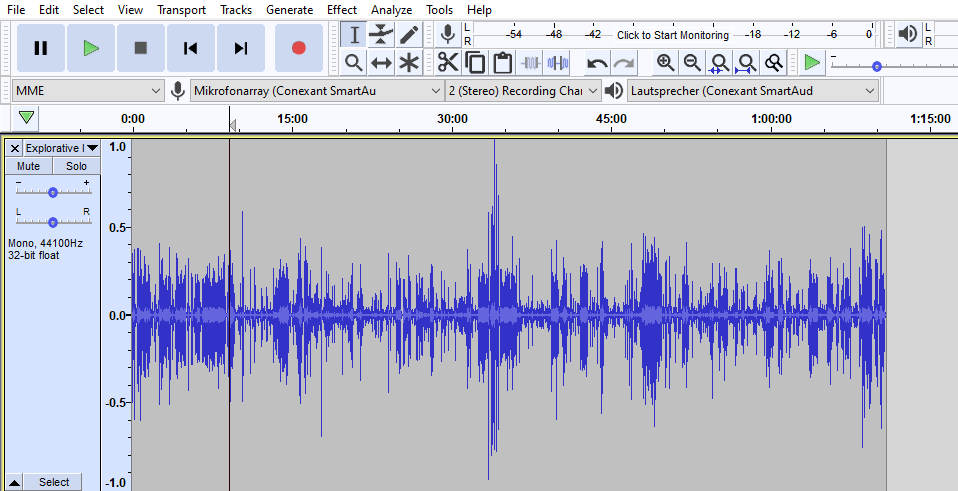
Task: Open the Mikrofonarray recording device dropdown
Action: click(x=316, y=91)
